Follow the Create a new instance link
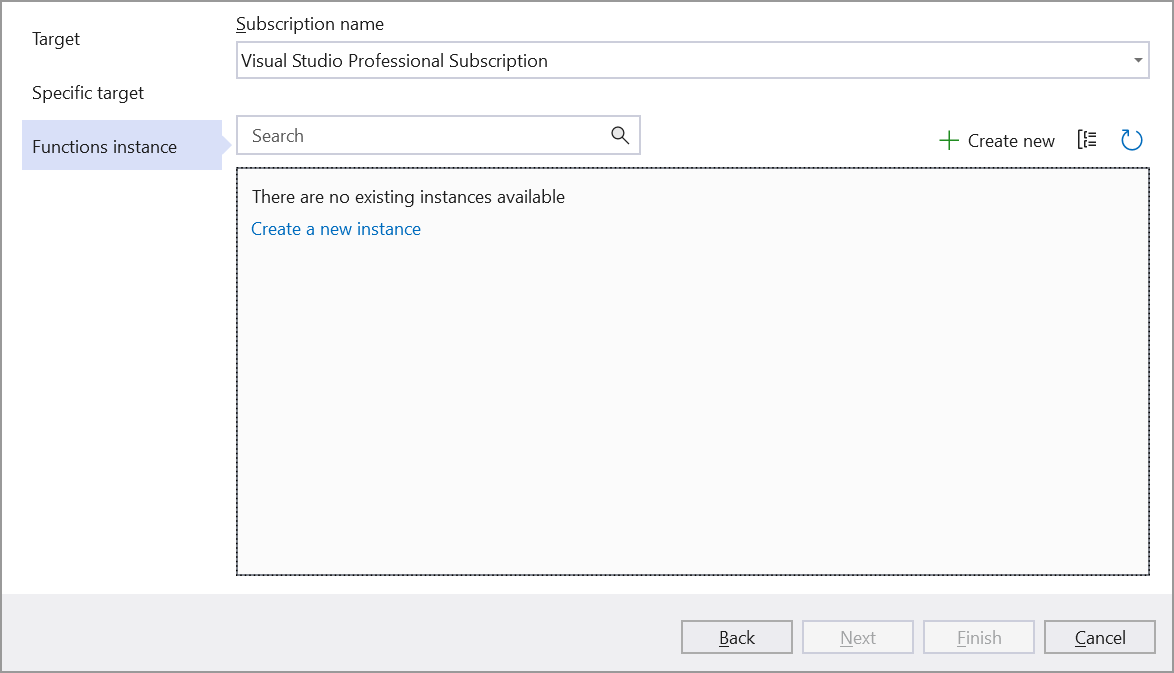The height and width of the screenshot is (673, 1174). tap(336, 229)
